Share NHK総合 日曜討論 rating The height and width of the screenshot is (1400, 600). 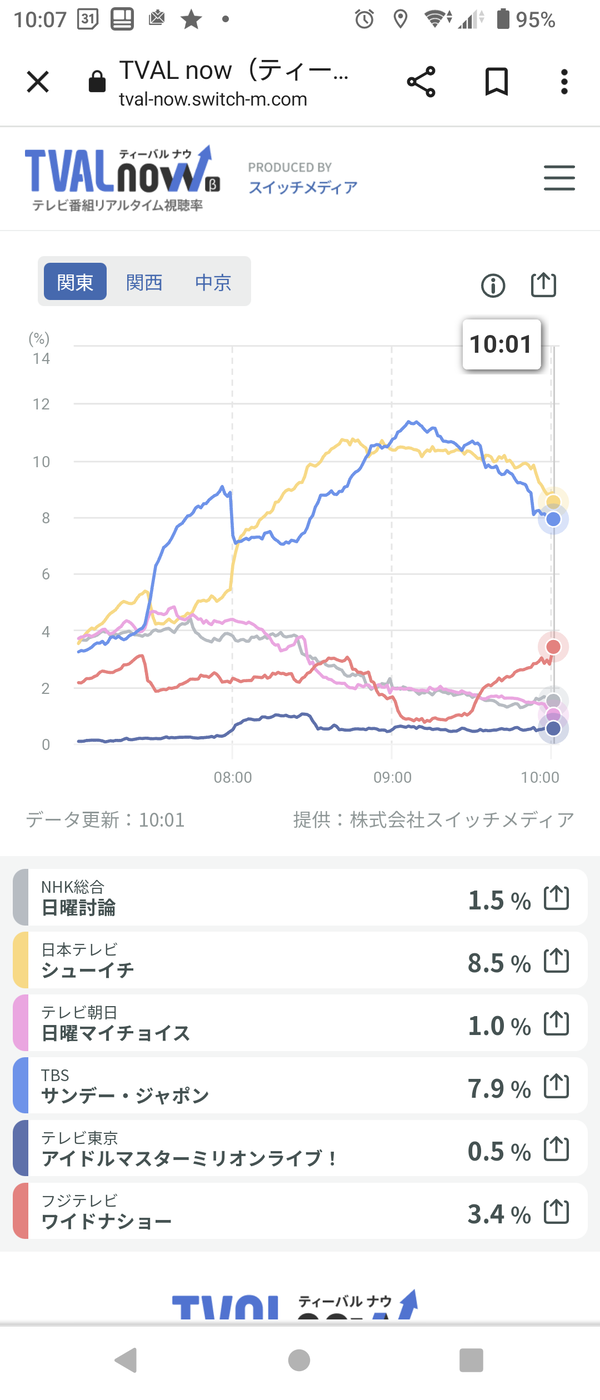pyautogui.click(x=556, y=898)
